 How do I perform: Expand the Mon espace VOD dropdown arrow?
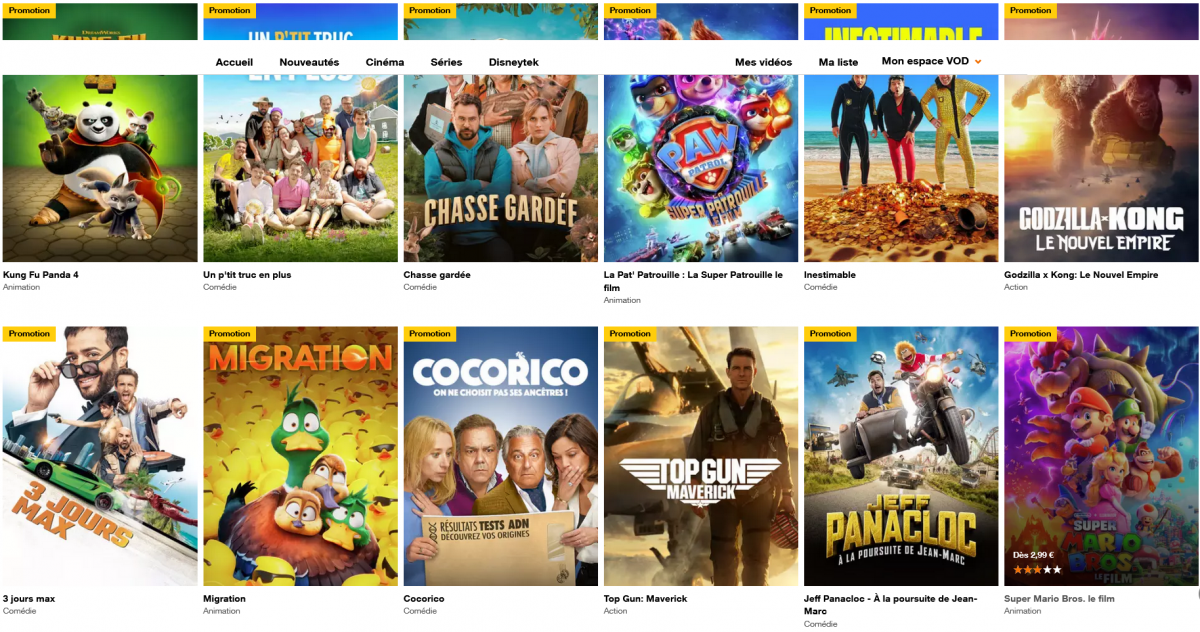[x=978, y=62]
